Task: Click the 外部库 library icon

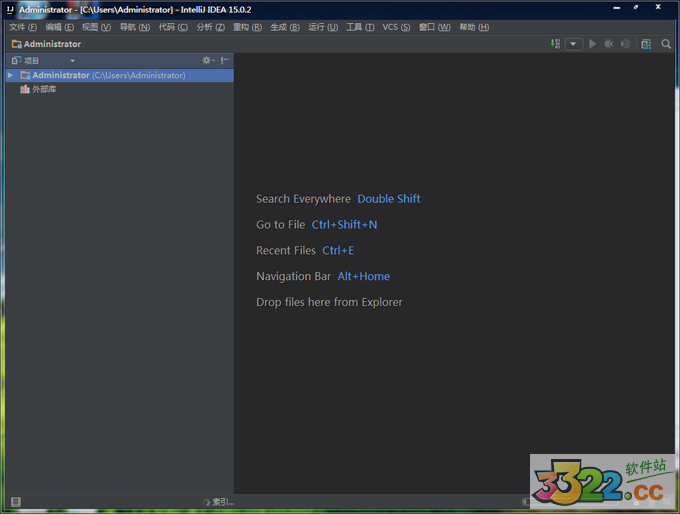Action: [25, 89]
